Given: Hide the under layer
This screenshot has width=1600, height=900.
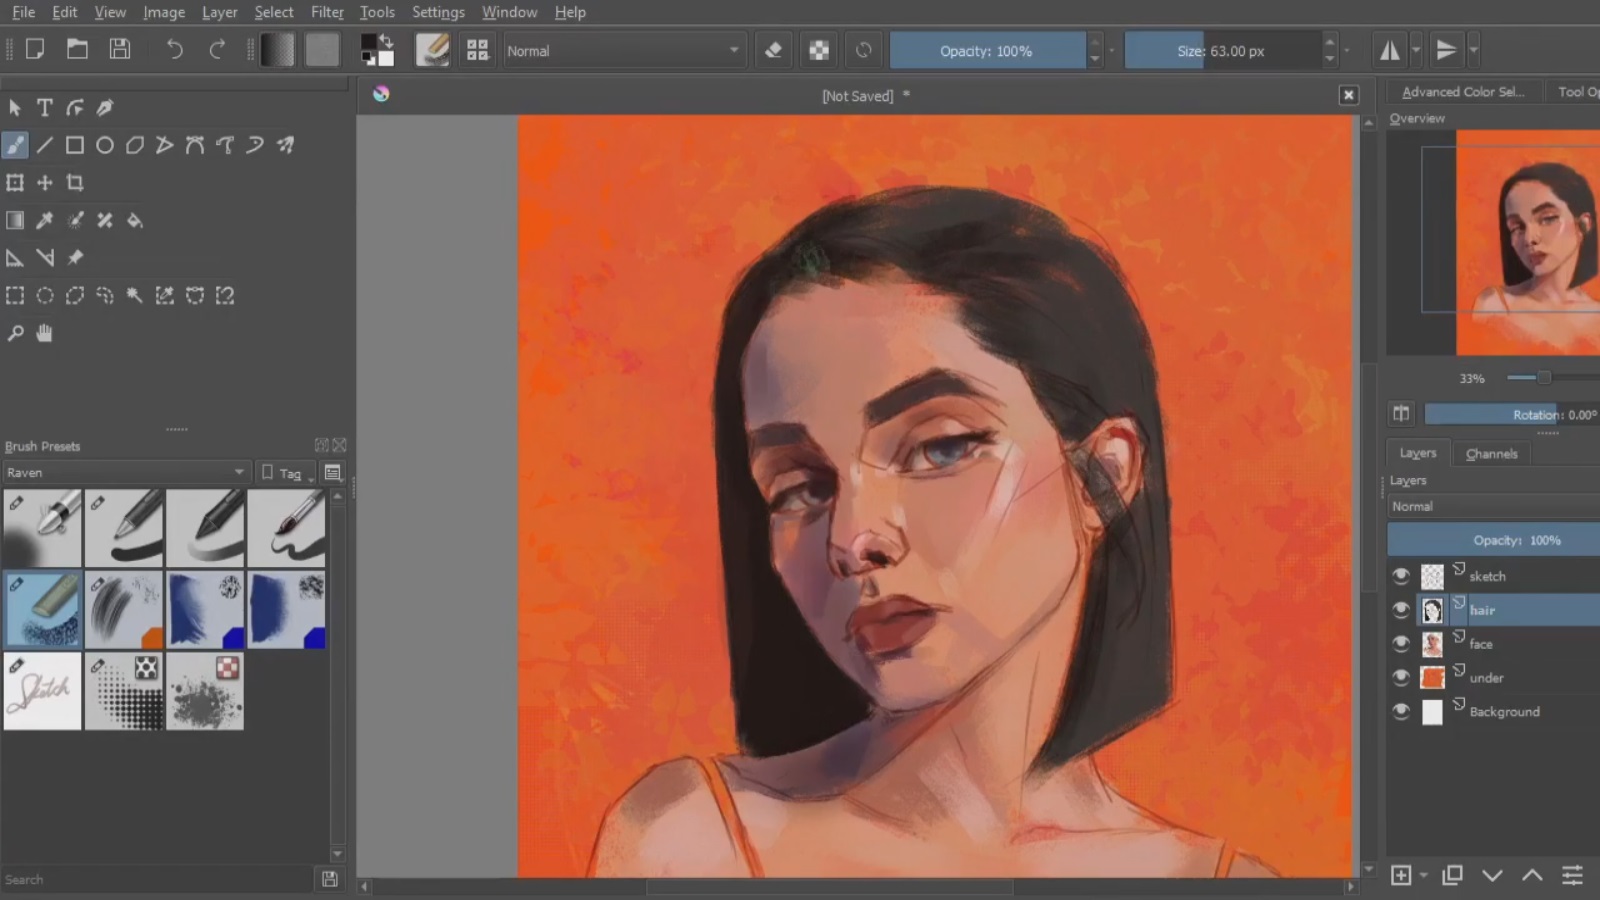Looking at the screenshot, I should (x=1401, y=677).
